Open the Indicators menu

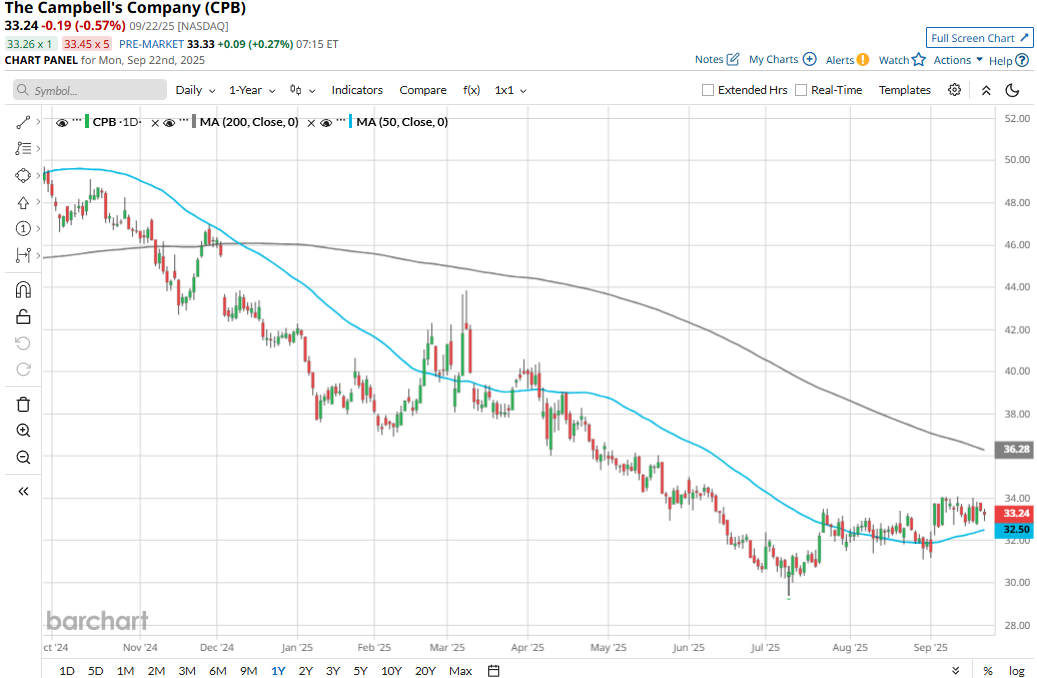click(x=357, y=90)
